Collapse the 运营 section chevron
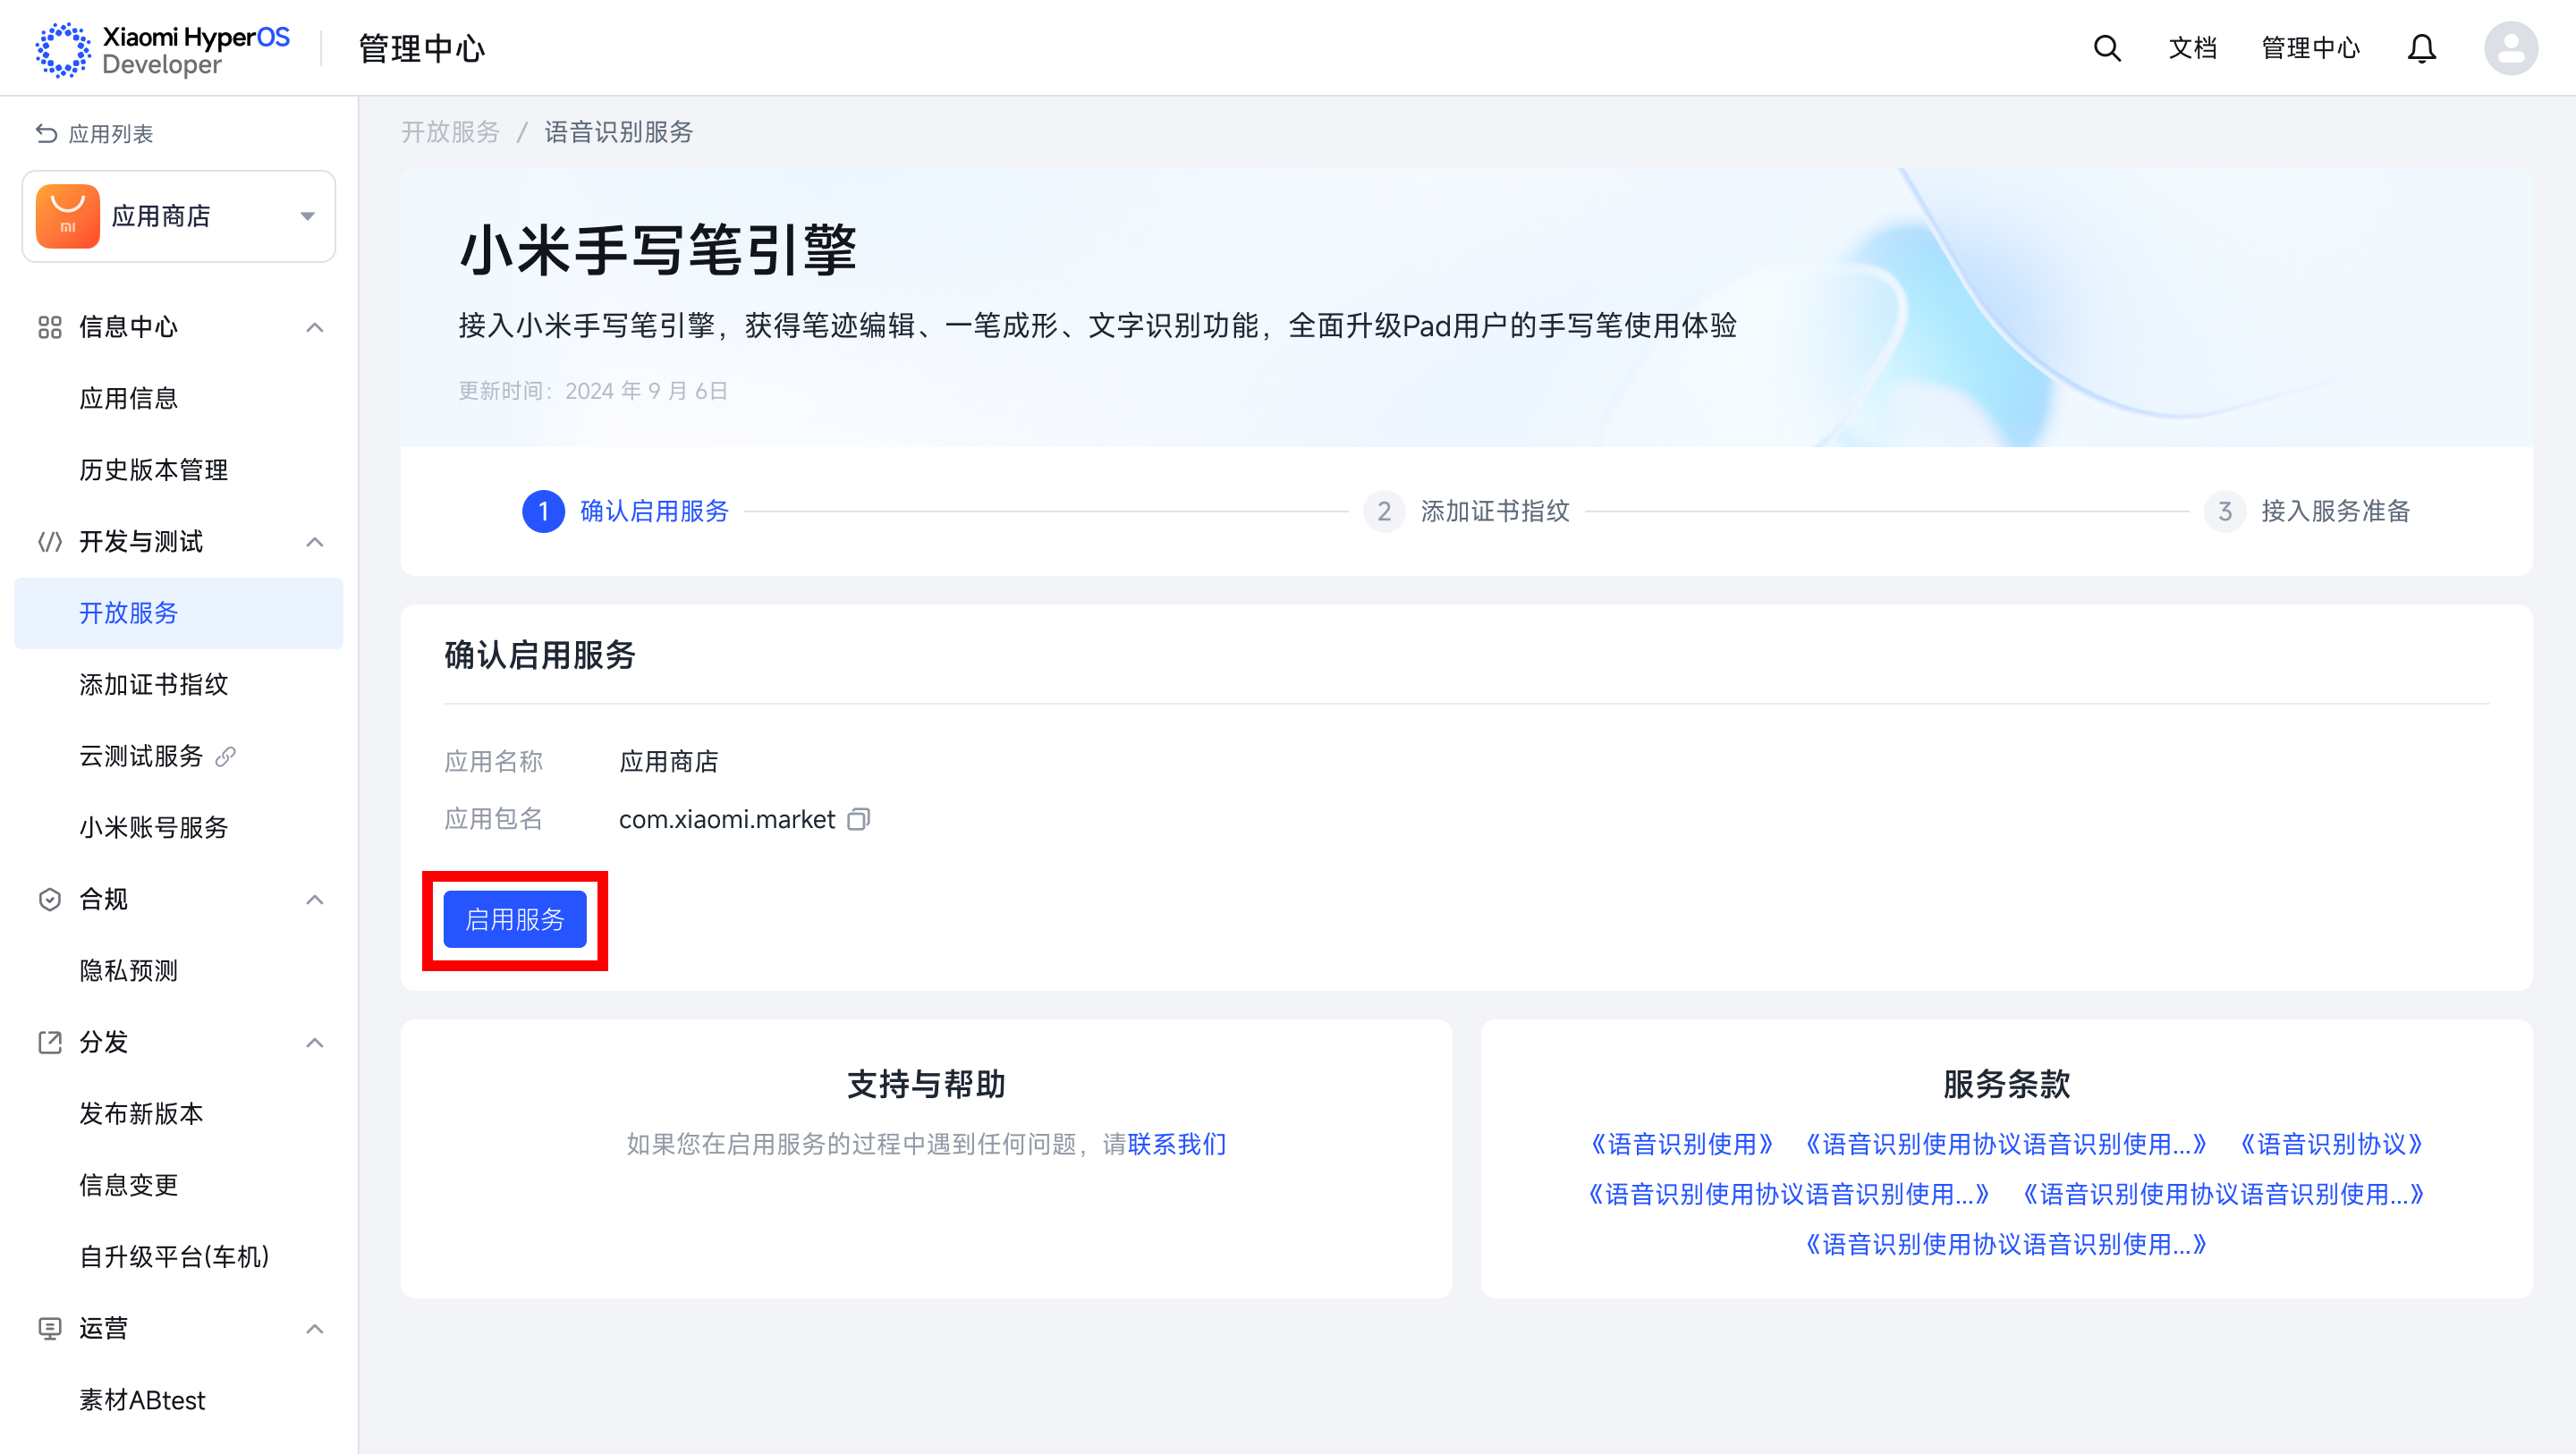 click(315, 1328)
